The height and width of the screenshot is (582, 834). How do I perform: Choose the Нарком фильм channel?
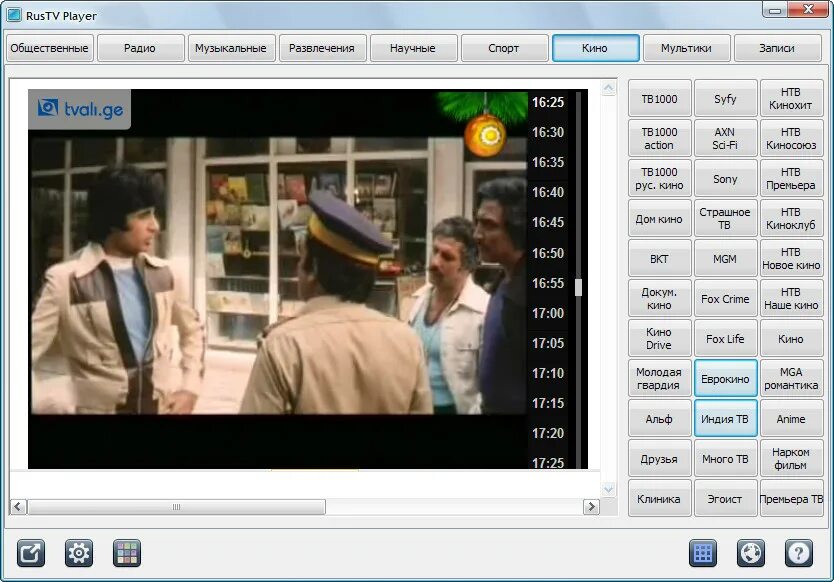pos(791,459)
